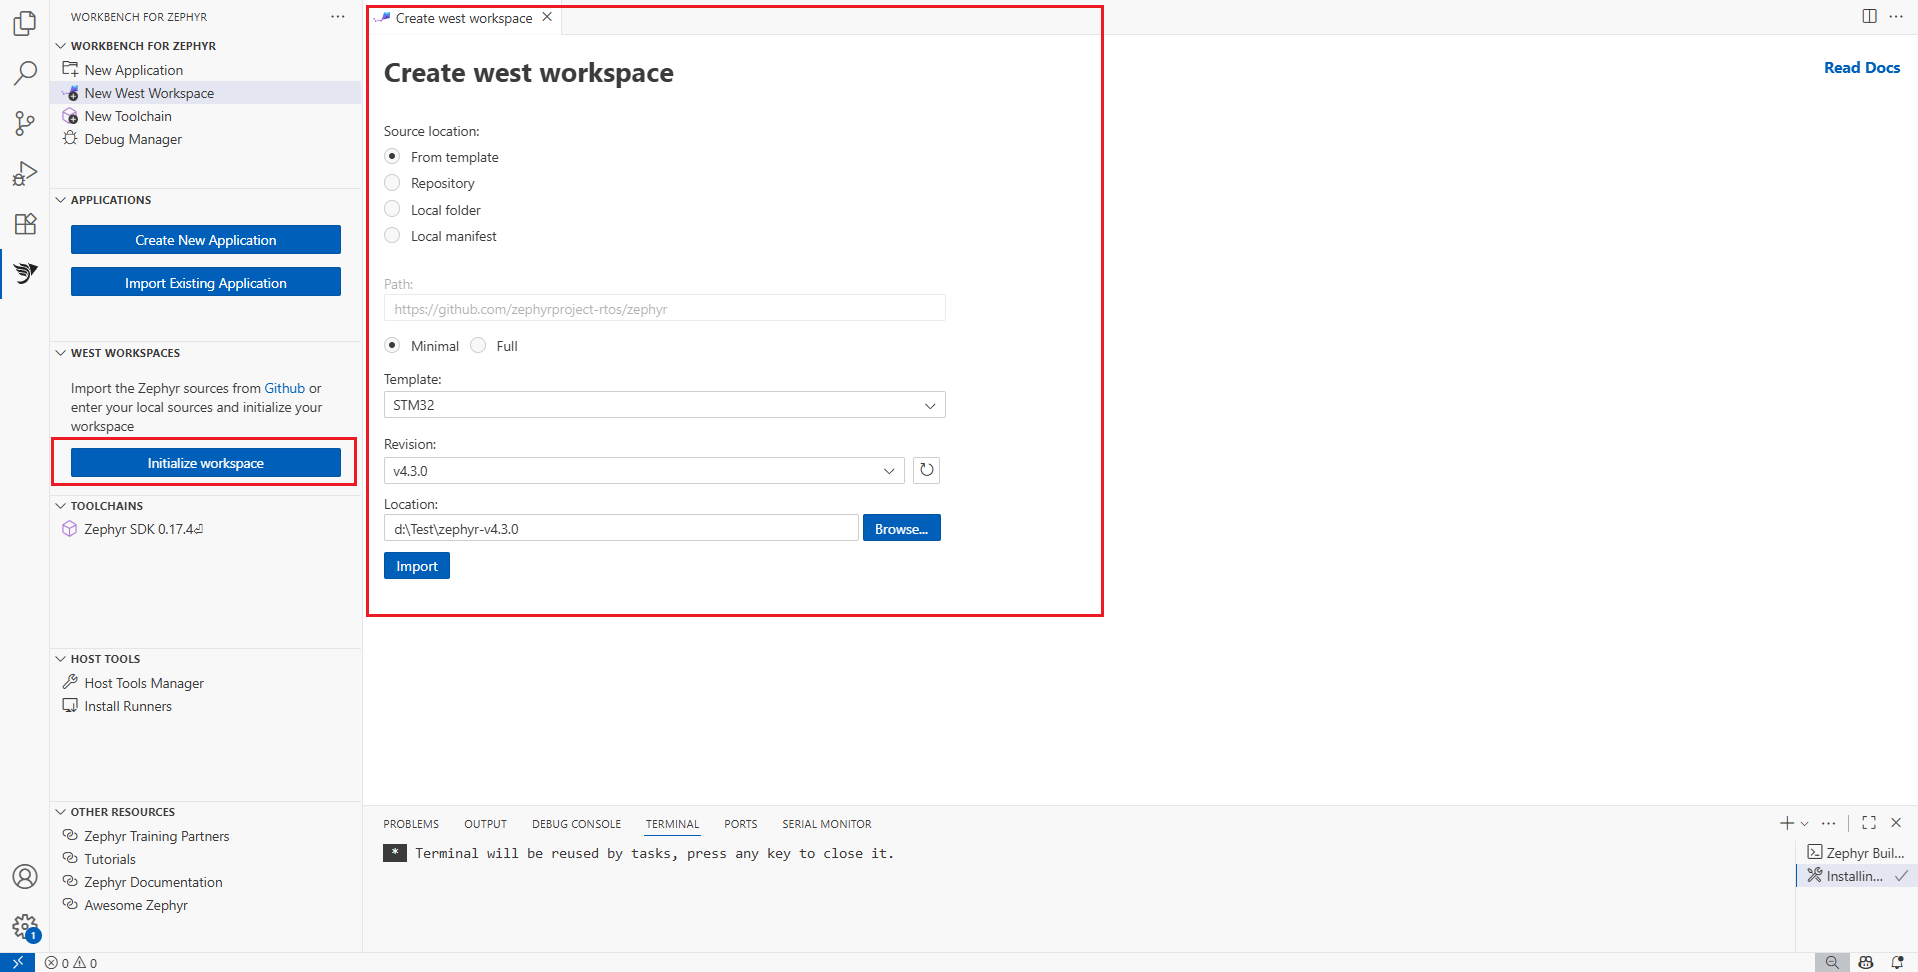
Task: Select the Local manifest option
Action: (391, 235)
